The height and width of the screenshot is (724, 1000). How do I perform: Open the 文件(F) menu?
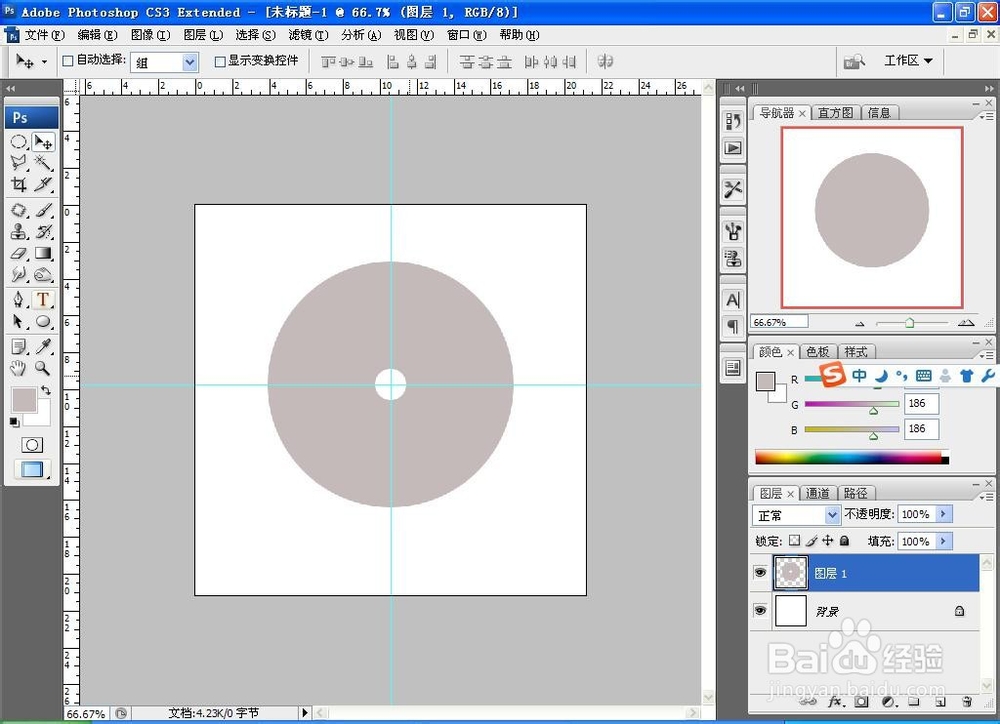(45, 34)
